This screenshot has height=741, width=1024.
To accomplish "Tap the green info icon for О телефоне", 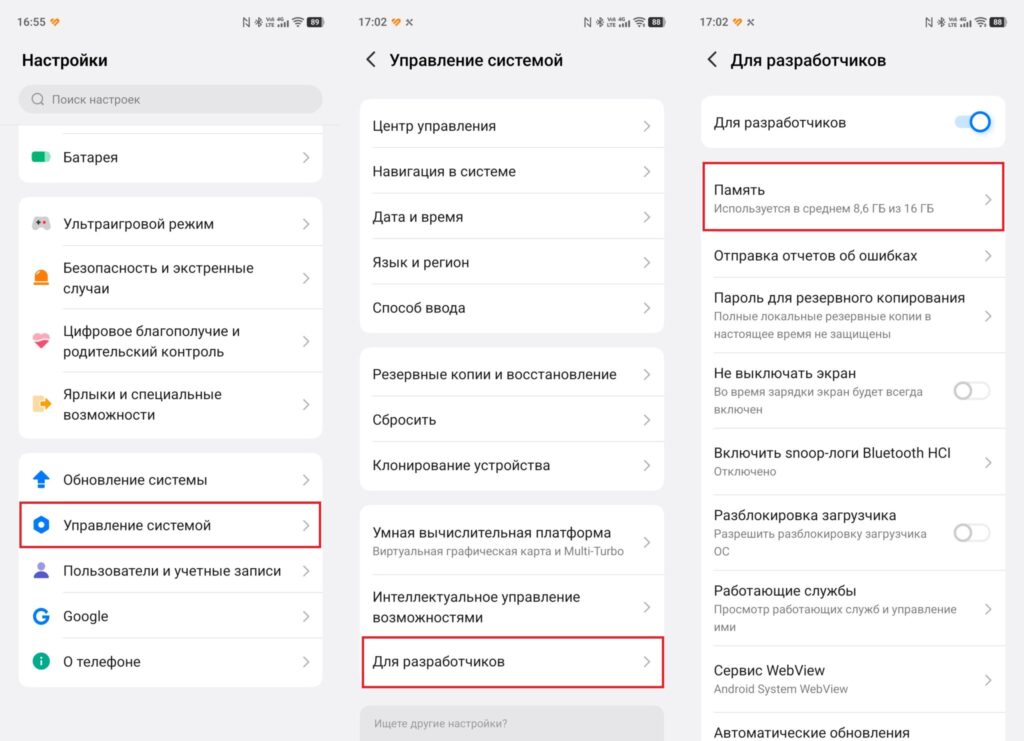I will pyautogui.click(x=41, y=661).
